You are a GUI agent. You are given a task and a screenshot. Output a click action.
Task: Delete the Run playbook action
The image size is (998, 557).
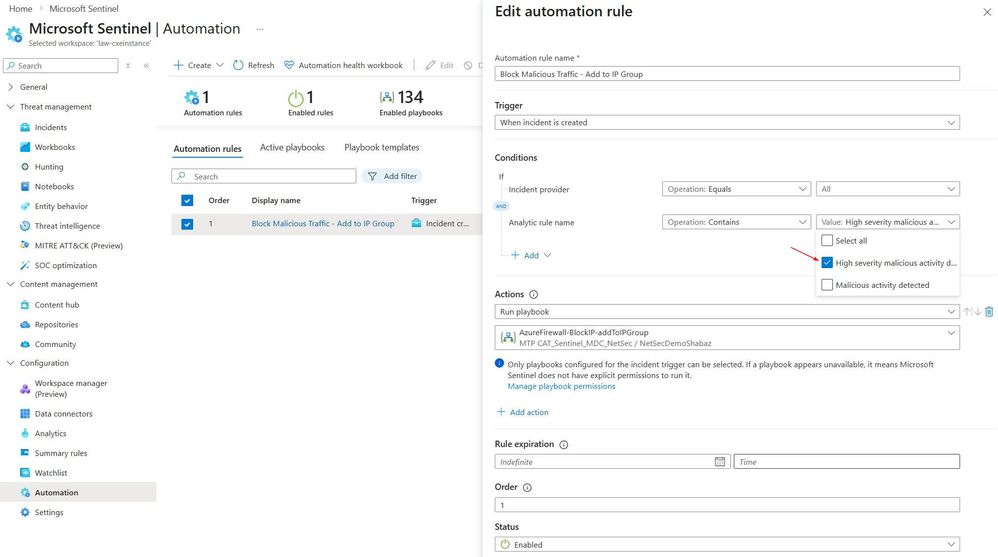[988, 312]
